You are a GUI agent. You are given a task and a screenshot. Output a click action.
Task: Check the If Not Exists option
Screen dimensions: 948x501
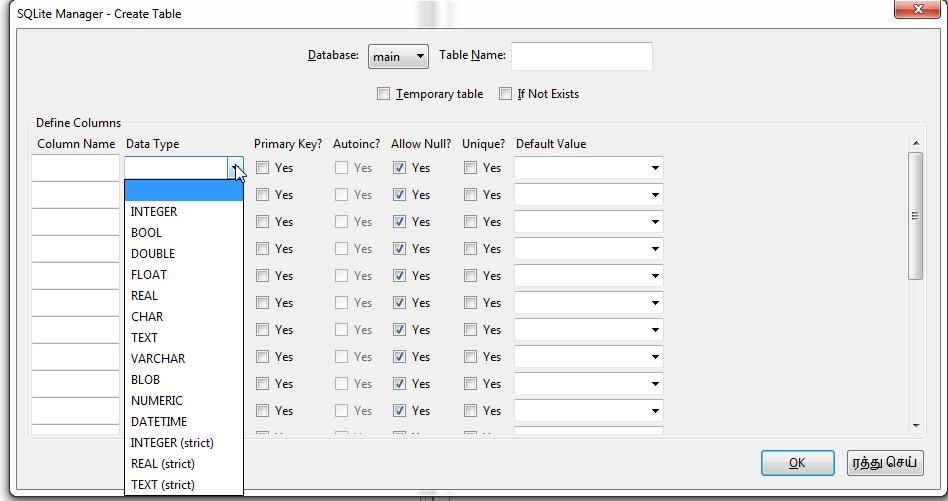click(x=505, y=94)
